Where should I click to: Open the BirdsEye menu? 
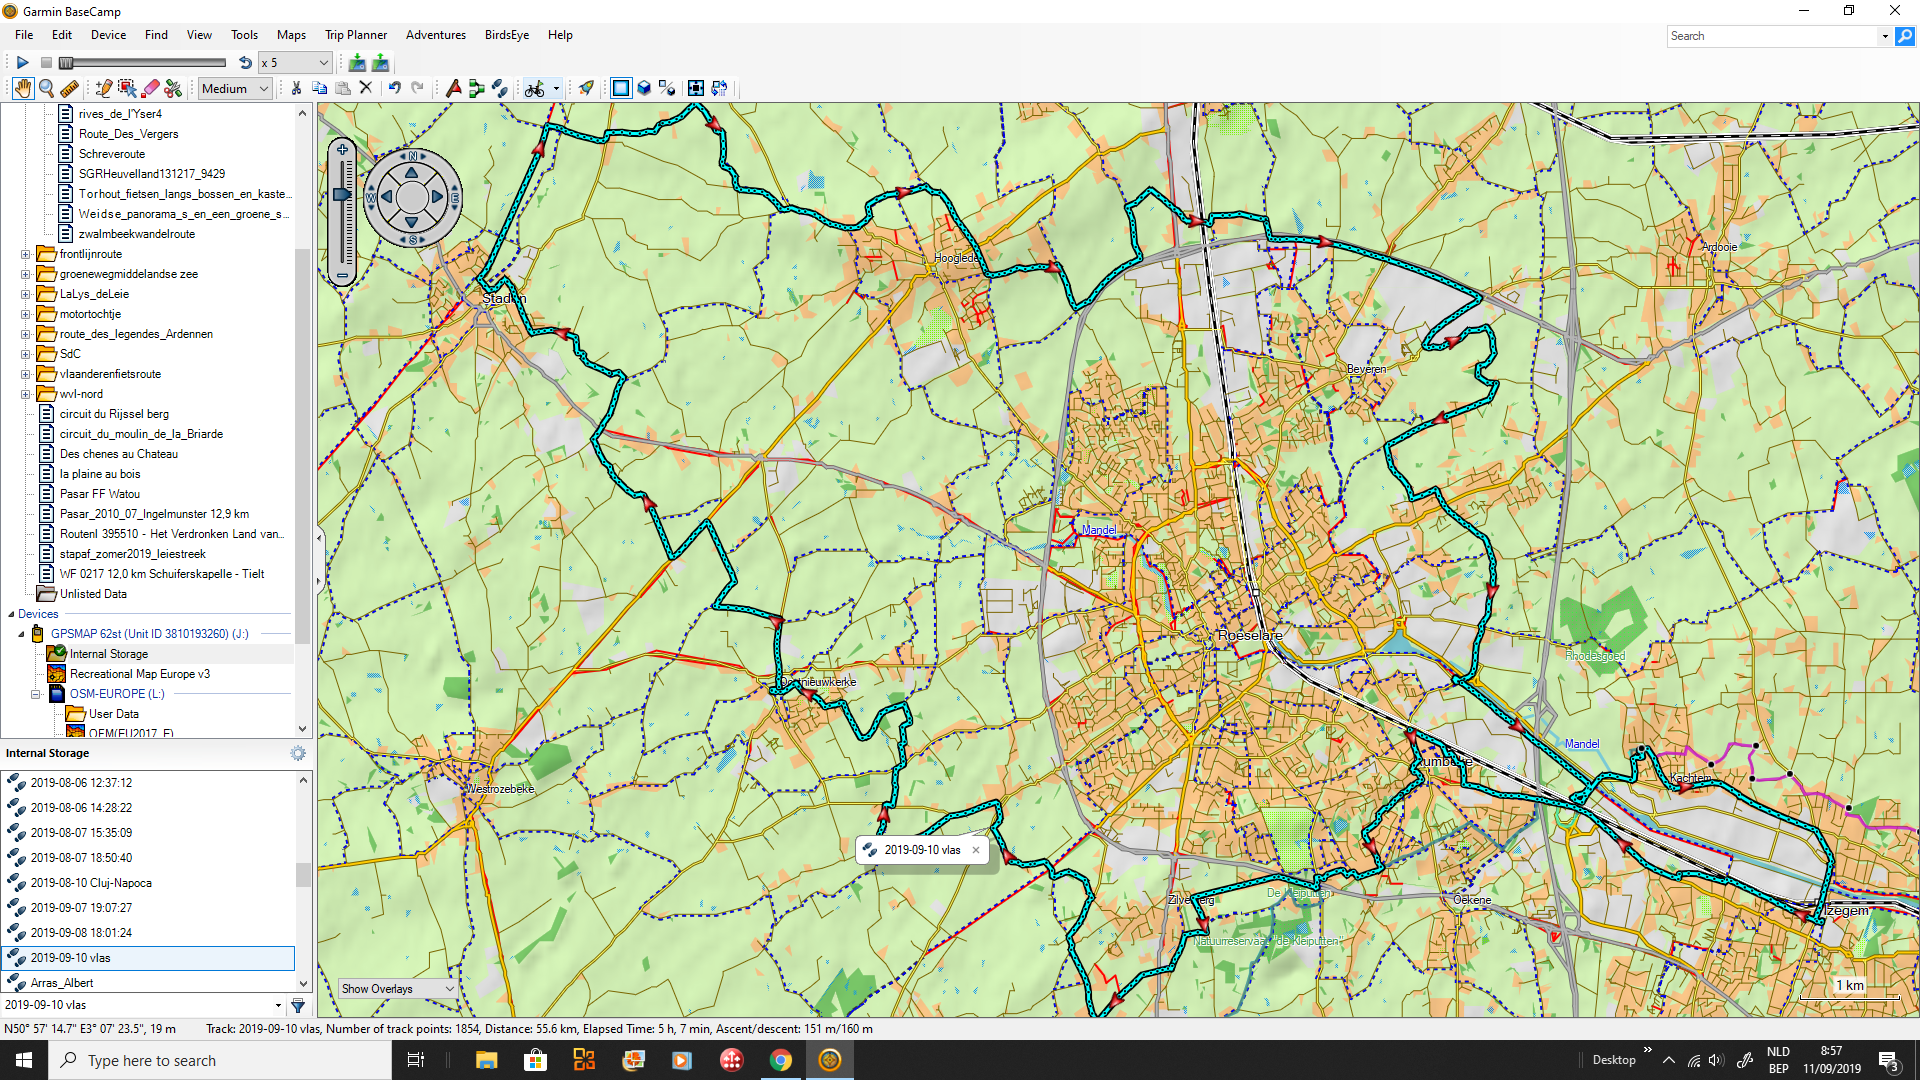pos(507,35)
